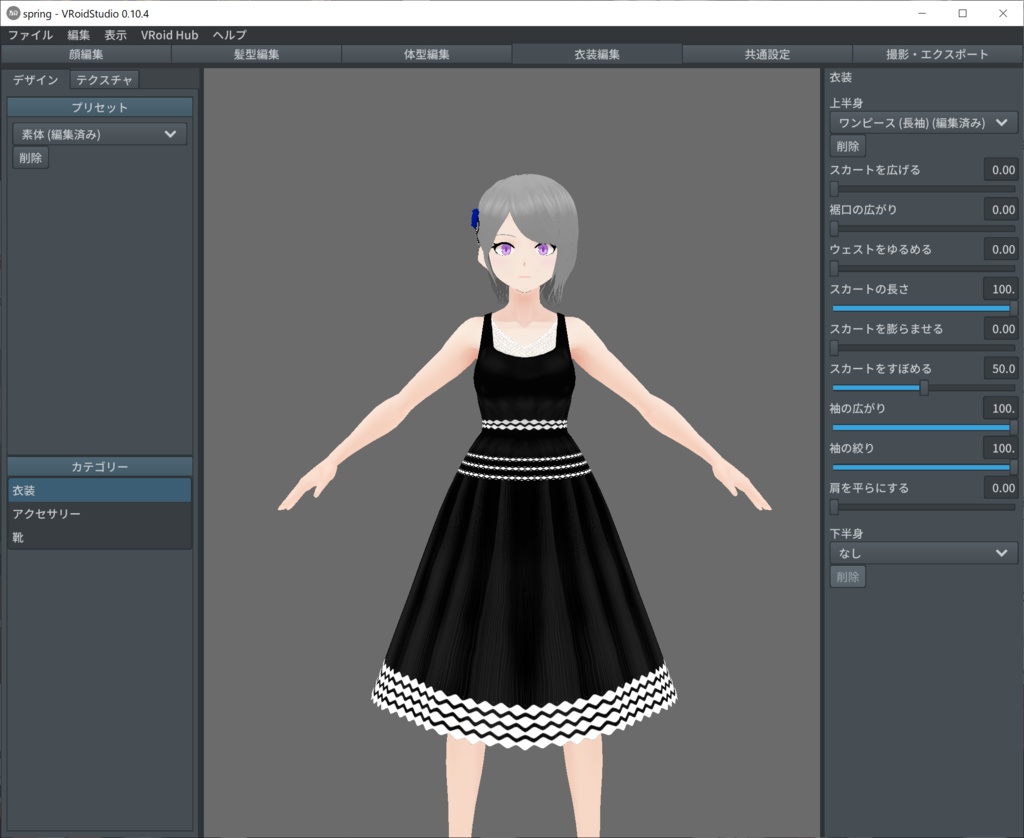Expand the 下半身 dropdown showing なし
Viewport: 1024px width, 838px height.
click(x=922, y=553)
